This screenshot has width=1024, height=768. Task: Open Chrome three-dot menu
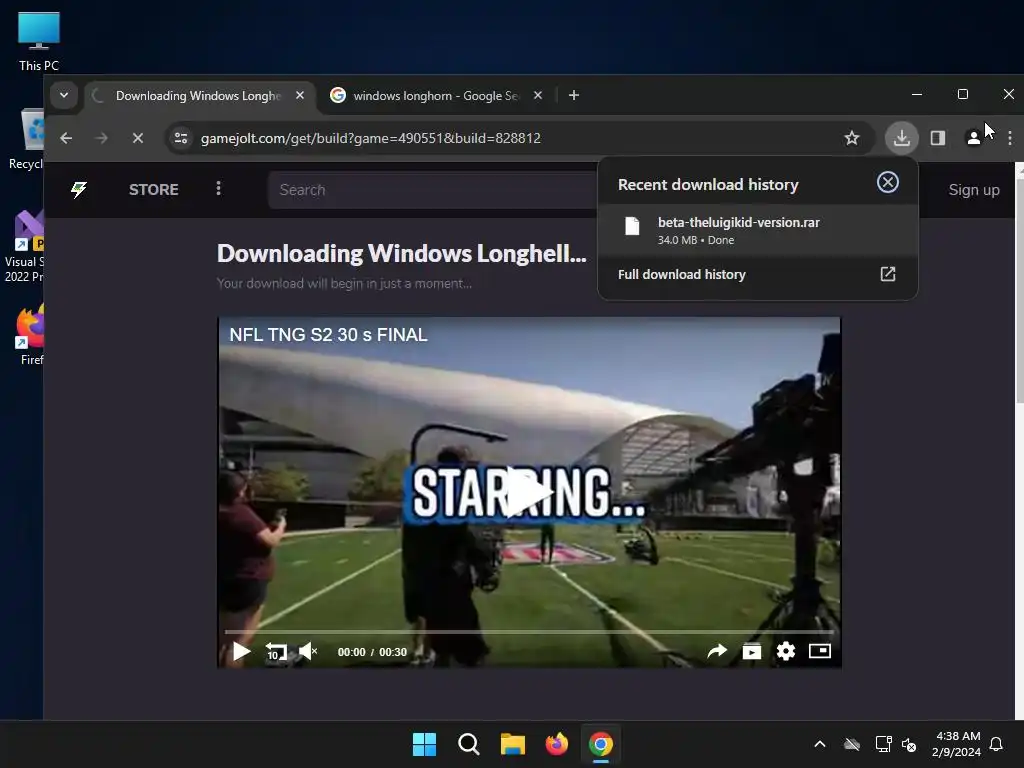click(x=1009, y=138)
